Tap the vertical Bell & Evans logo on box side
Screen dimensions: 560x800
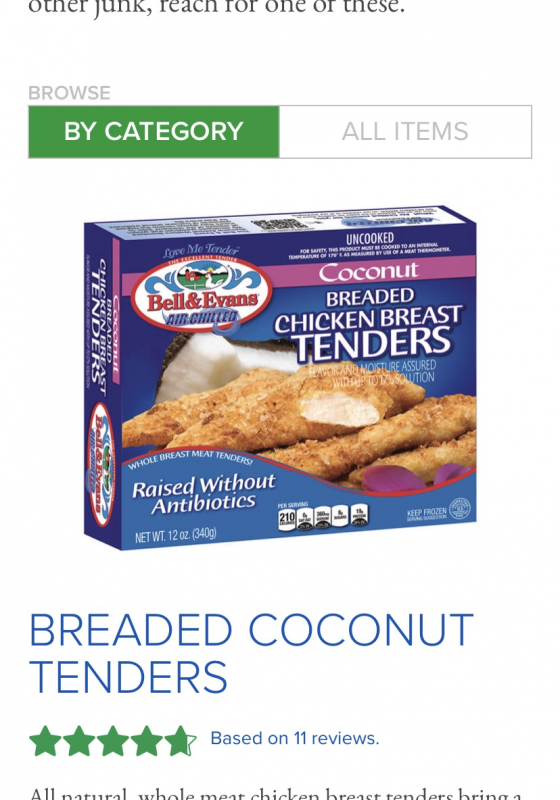tap(101, 464)
